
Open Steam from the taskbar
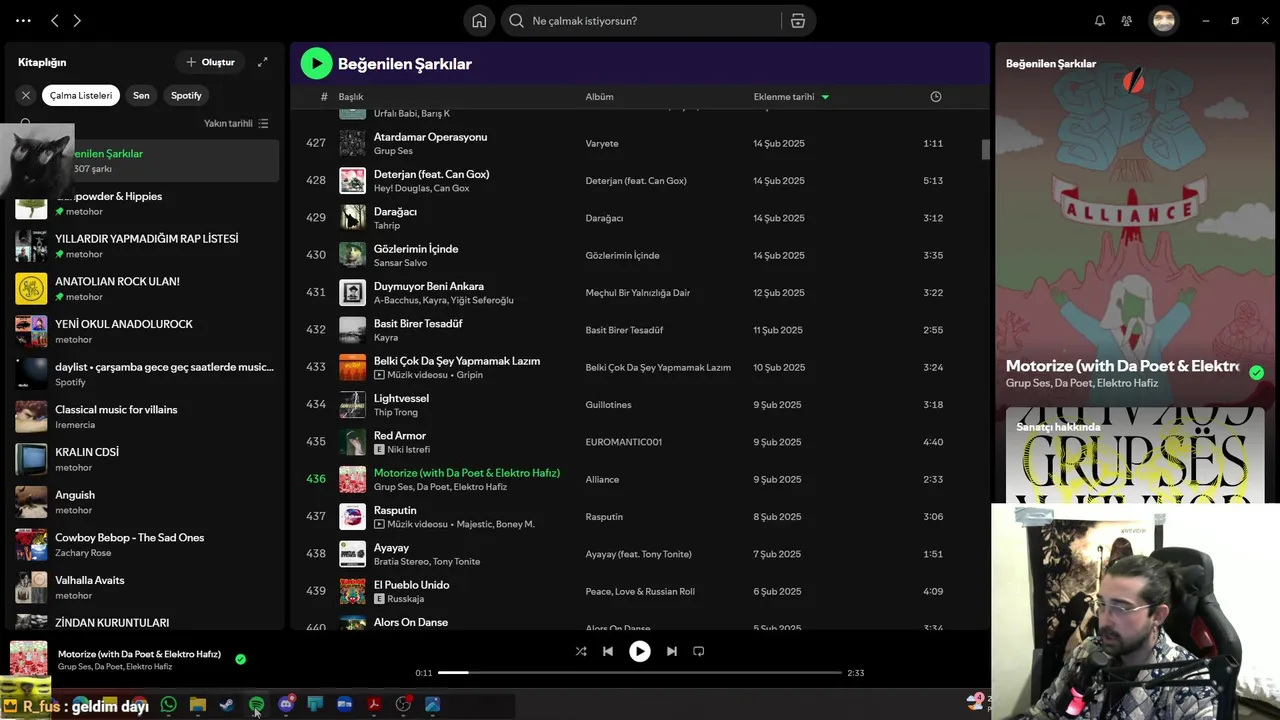pyautogui.click(x=227, y=704)
